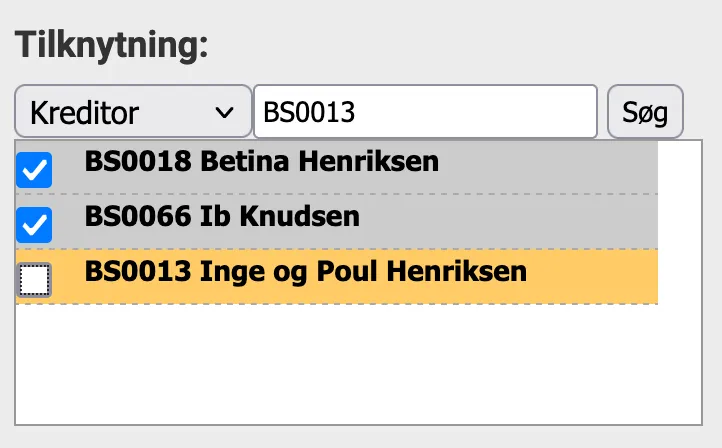This screenshot has width=722, height=448.
Task: Click the BS0013 code in the orange row
Action: point(139,271)
